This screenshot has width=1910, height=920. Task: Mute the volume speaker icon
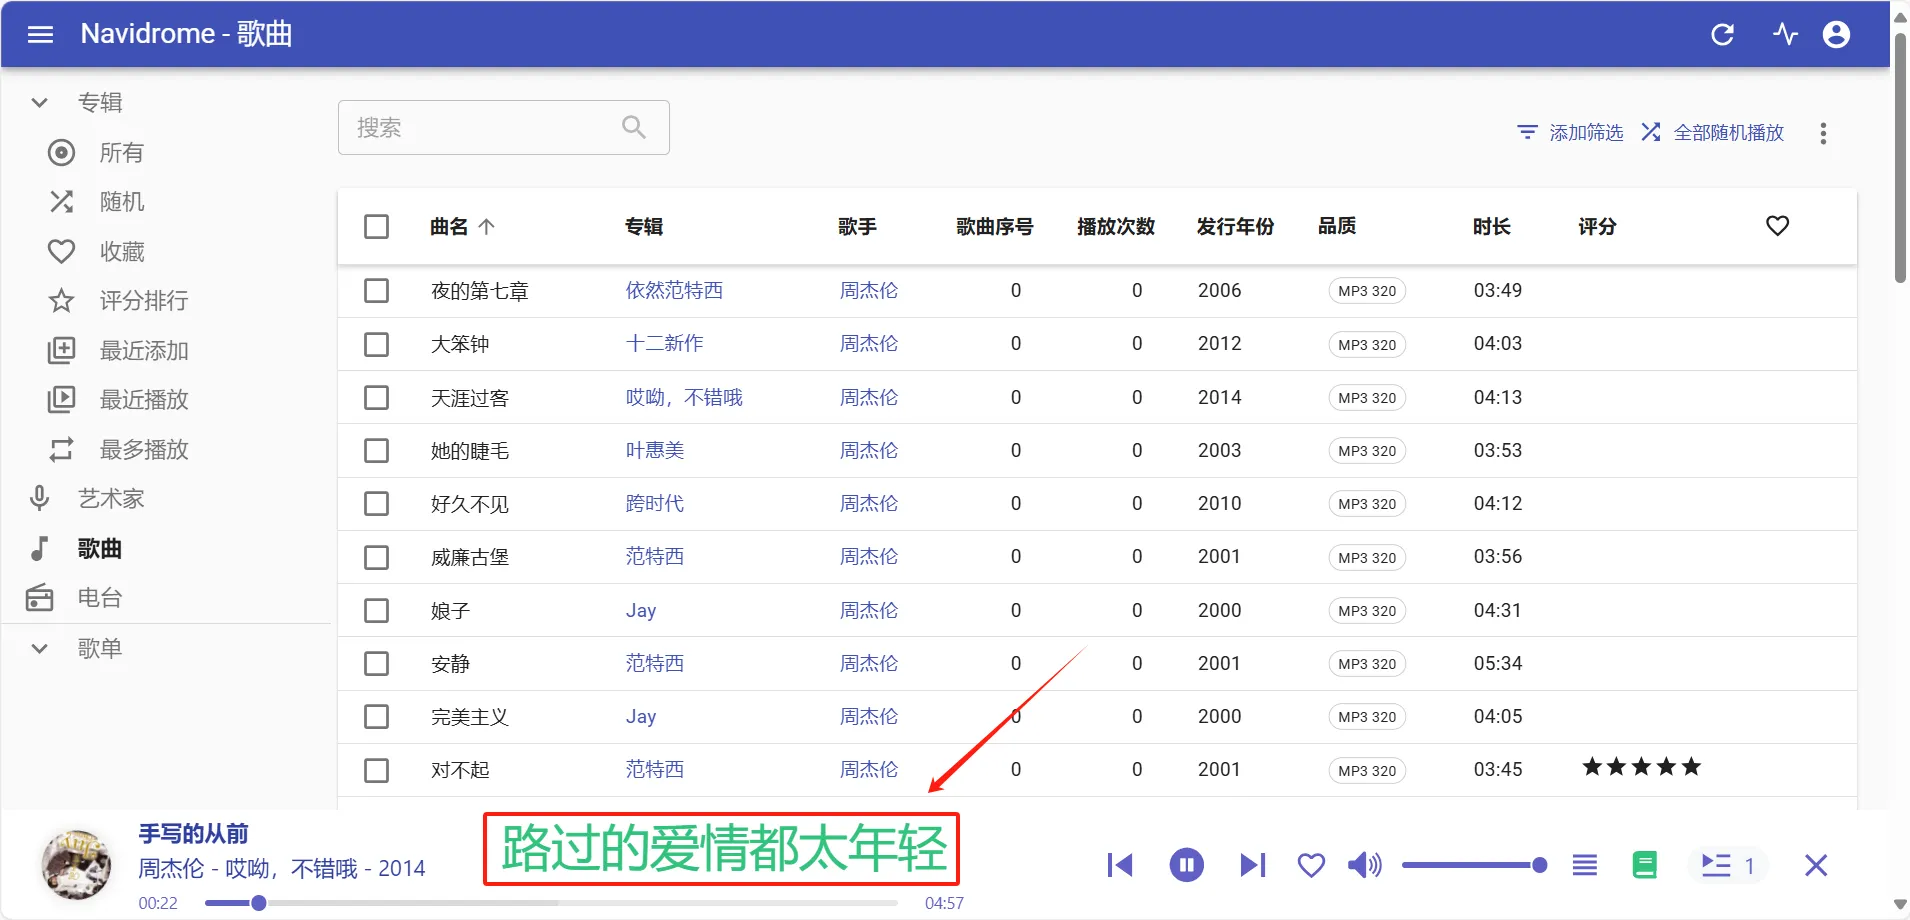point(1364,865)
